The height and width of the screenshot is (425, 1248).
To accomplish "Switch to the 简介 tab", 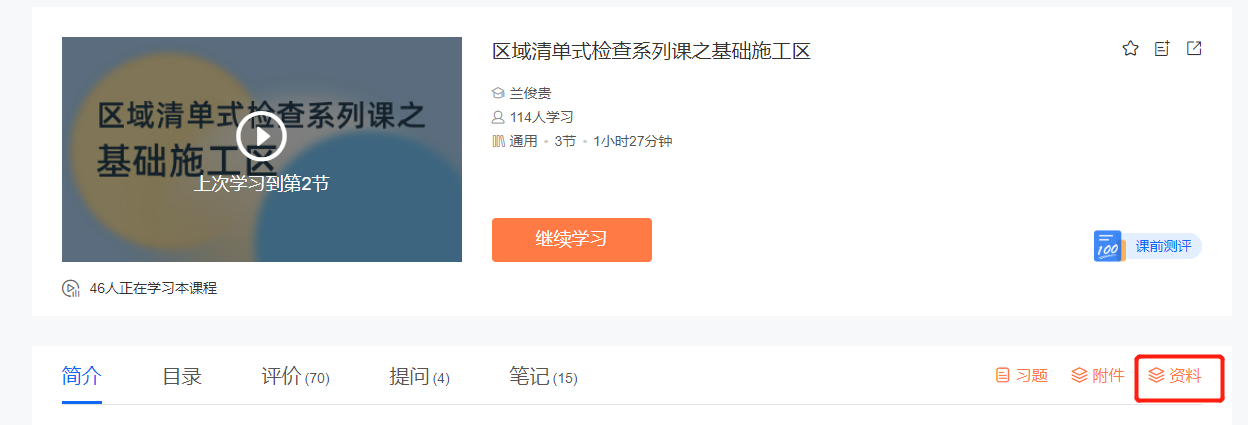I will tap(82, 376).
